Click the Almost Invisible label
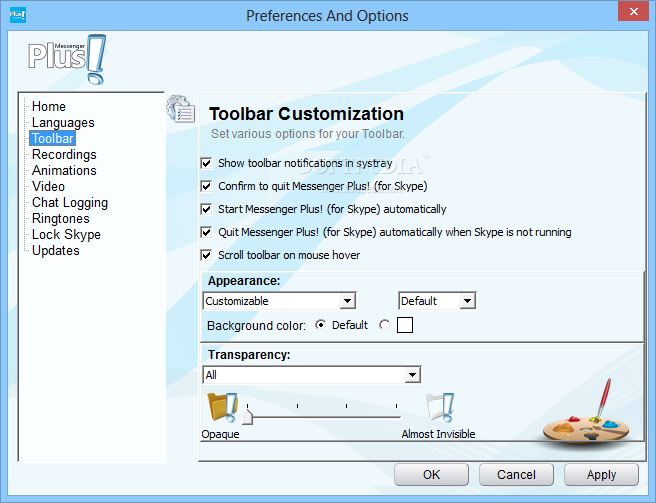This screenshot has width=656, height=503. coord(438,434)
